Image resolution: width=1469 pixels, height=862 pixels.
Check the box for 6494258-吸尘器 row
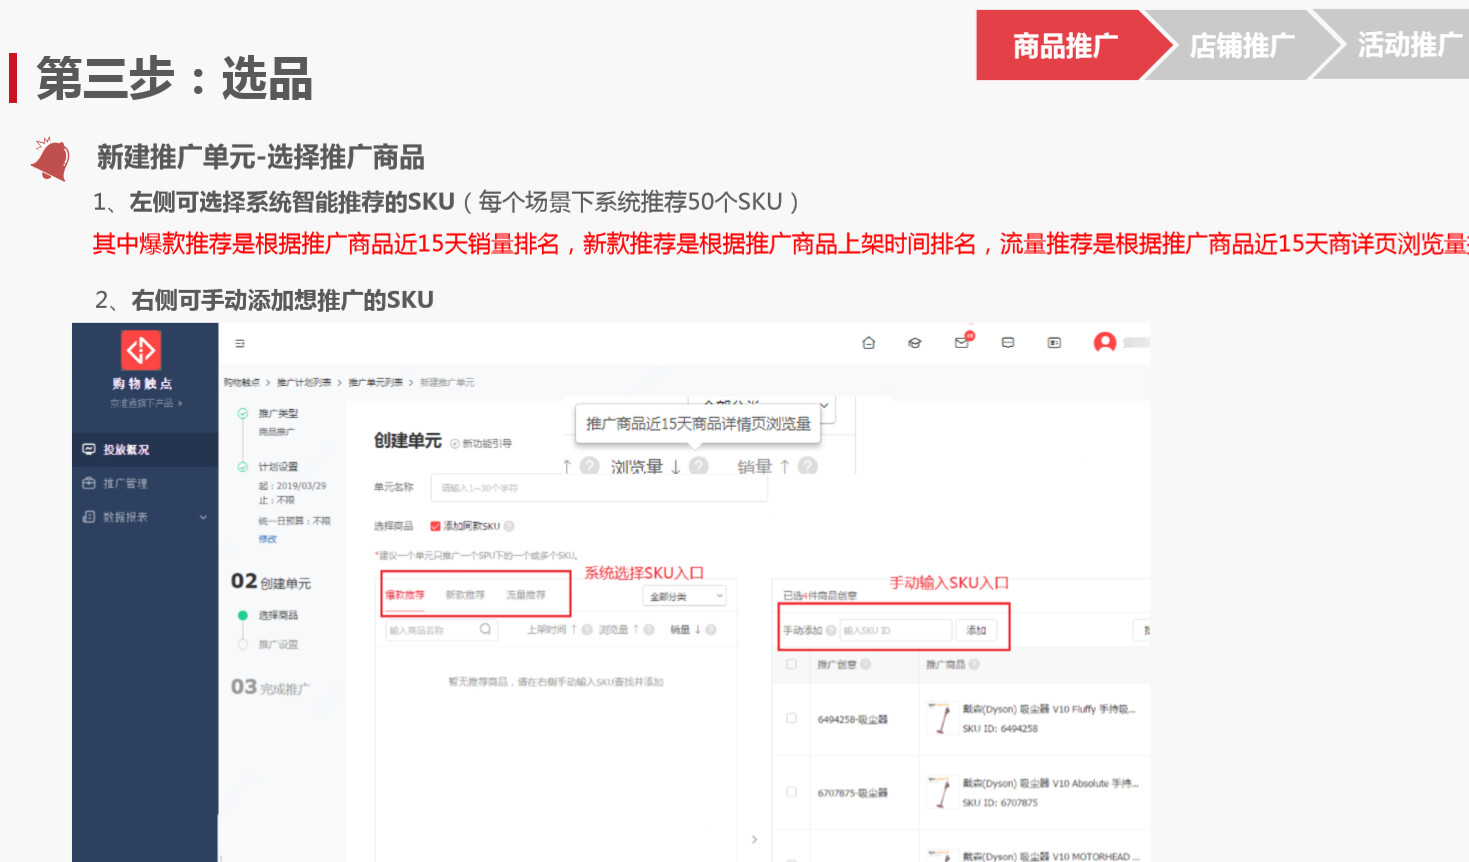[x=791, y=718]
